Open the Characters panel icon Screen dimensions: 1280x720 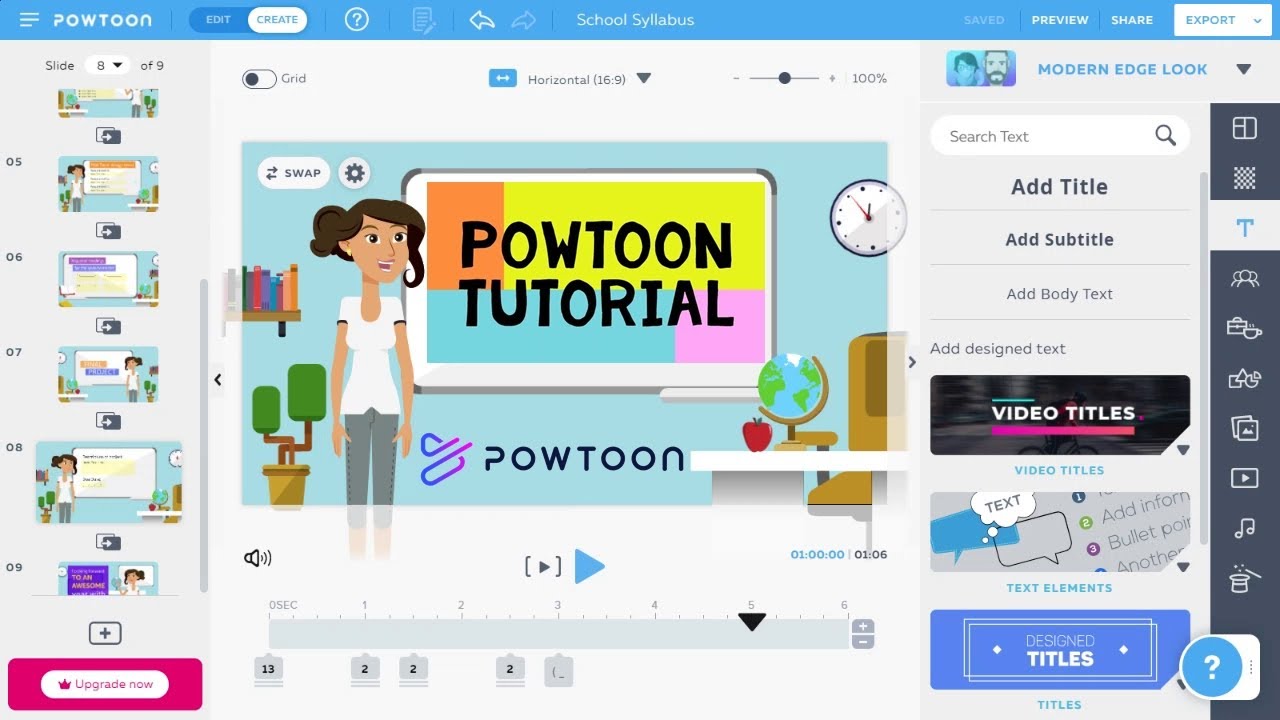click(1244, 278)
